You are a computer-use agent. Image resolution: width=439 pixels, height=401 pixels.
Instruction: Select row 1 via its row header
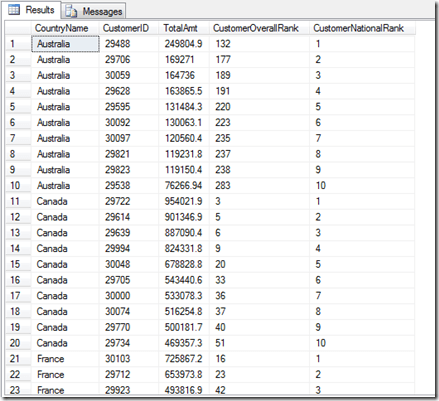click(18, 44)
